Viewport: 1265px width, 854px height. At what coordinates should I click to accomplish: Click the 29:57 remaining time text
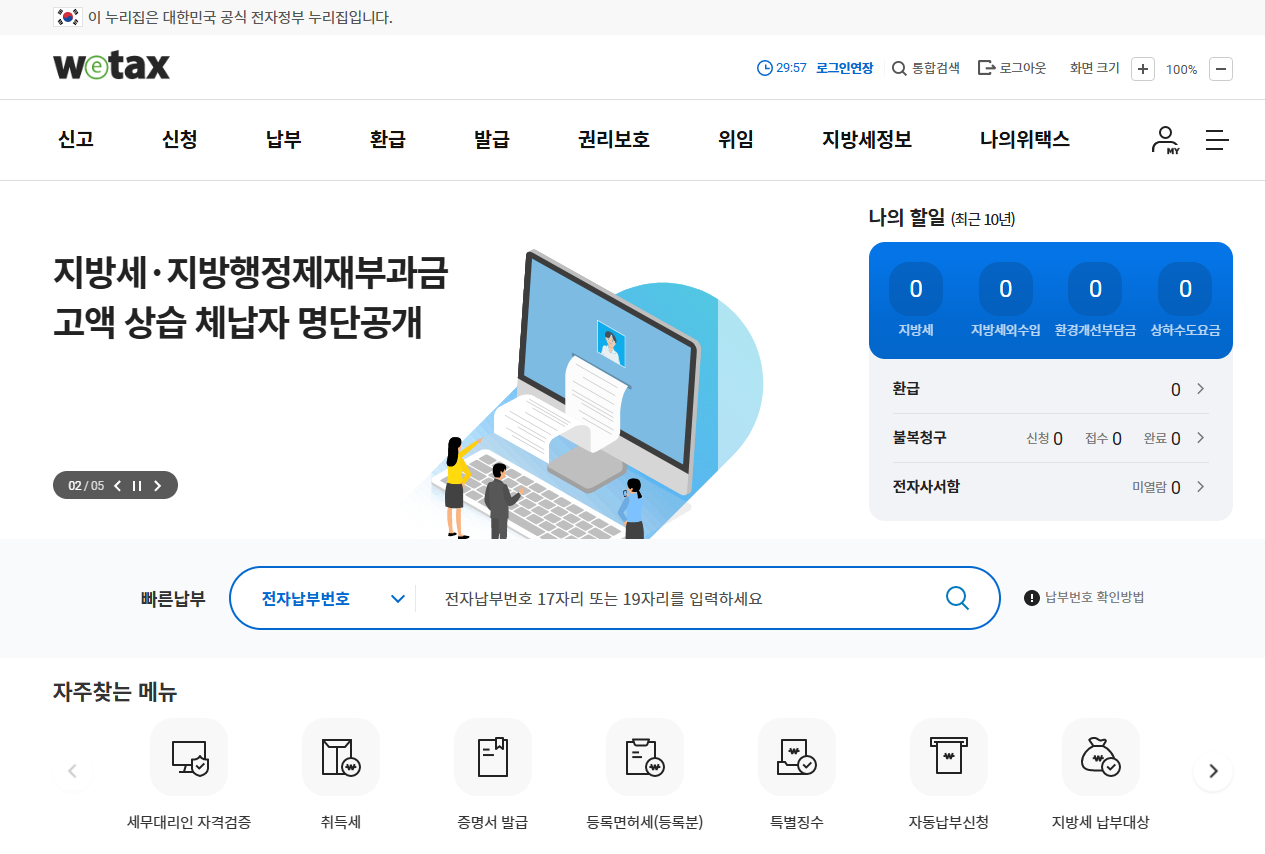pos(791,68)
